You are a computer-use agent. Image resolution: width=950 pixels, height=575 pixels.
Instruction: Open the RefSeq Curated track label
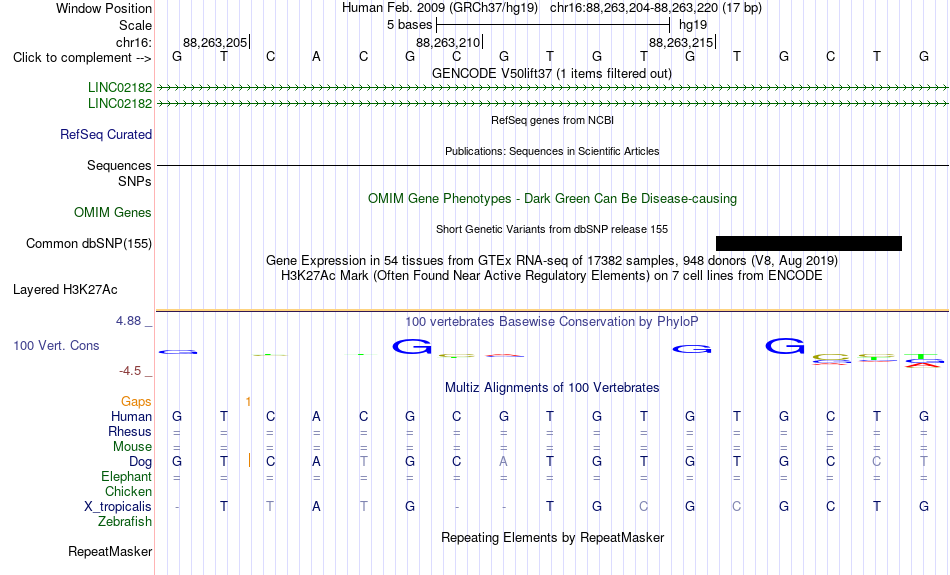pos(106,135)
